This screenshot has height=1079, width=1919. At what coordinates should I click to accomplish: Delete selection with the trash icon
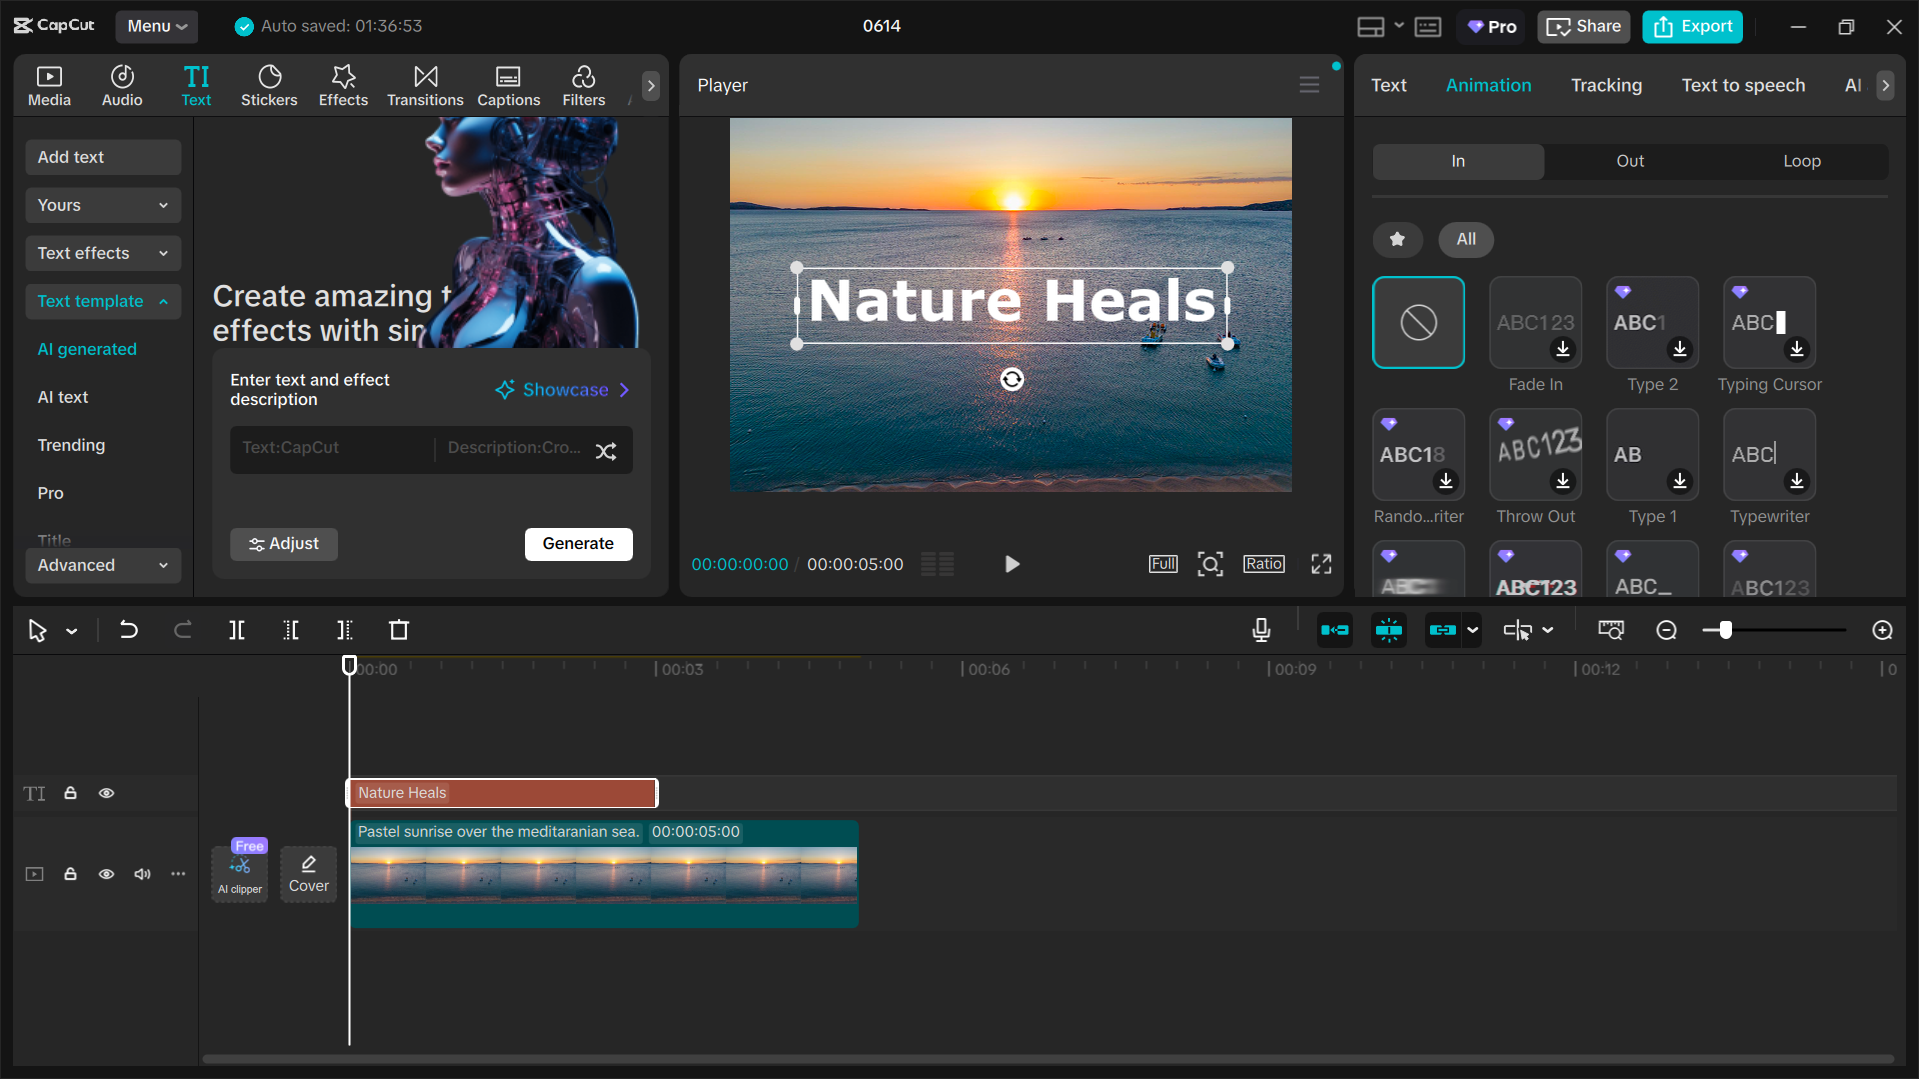tap(398, 630)
